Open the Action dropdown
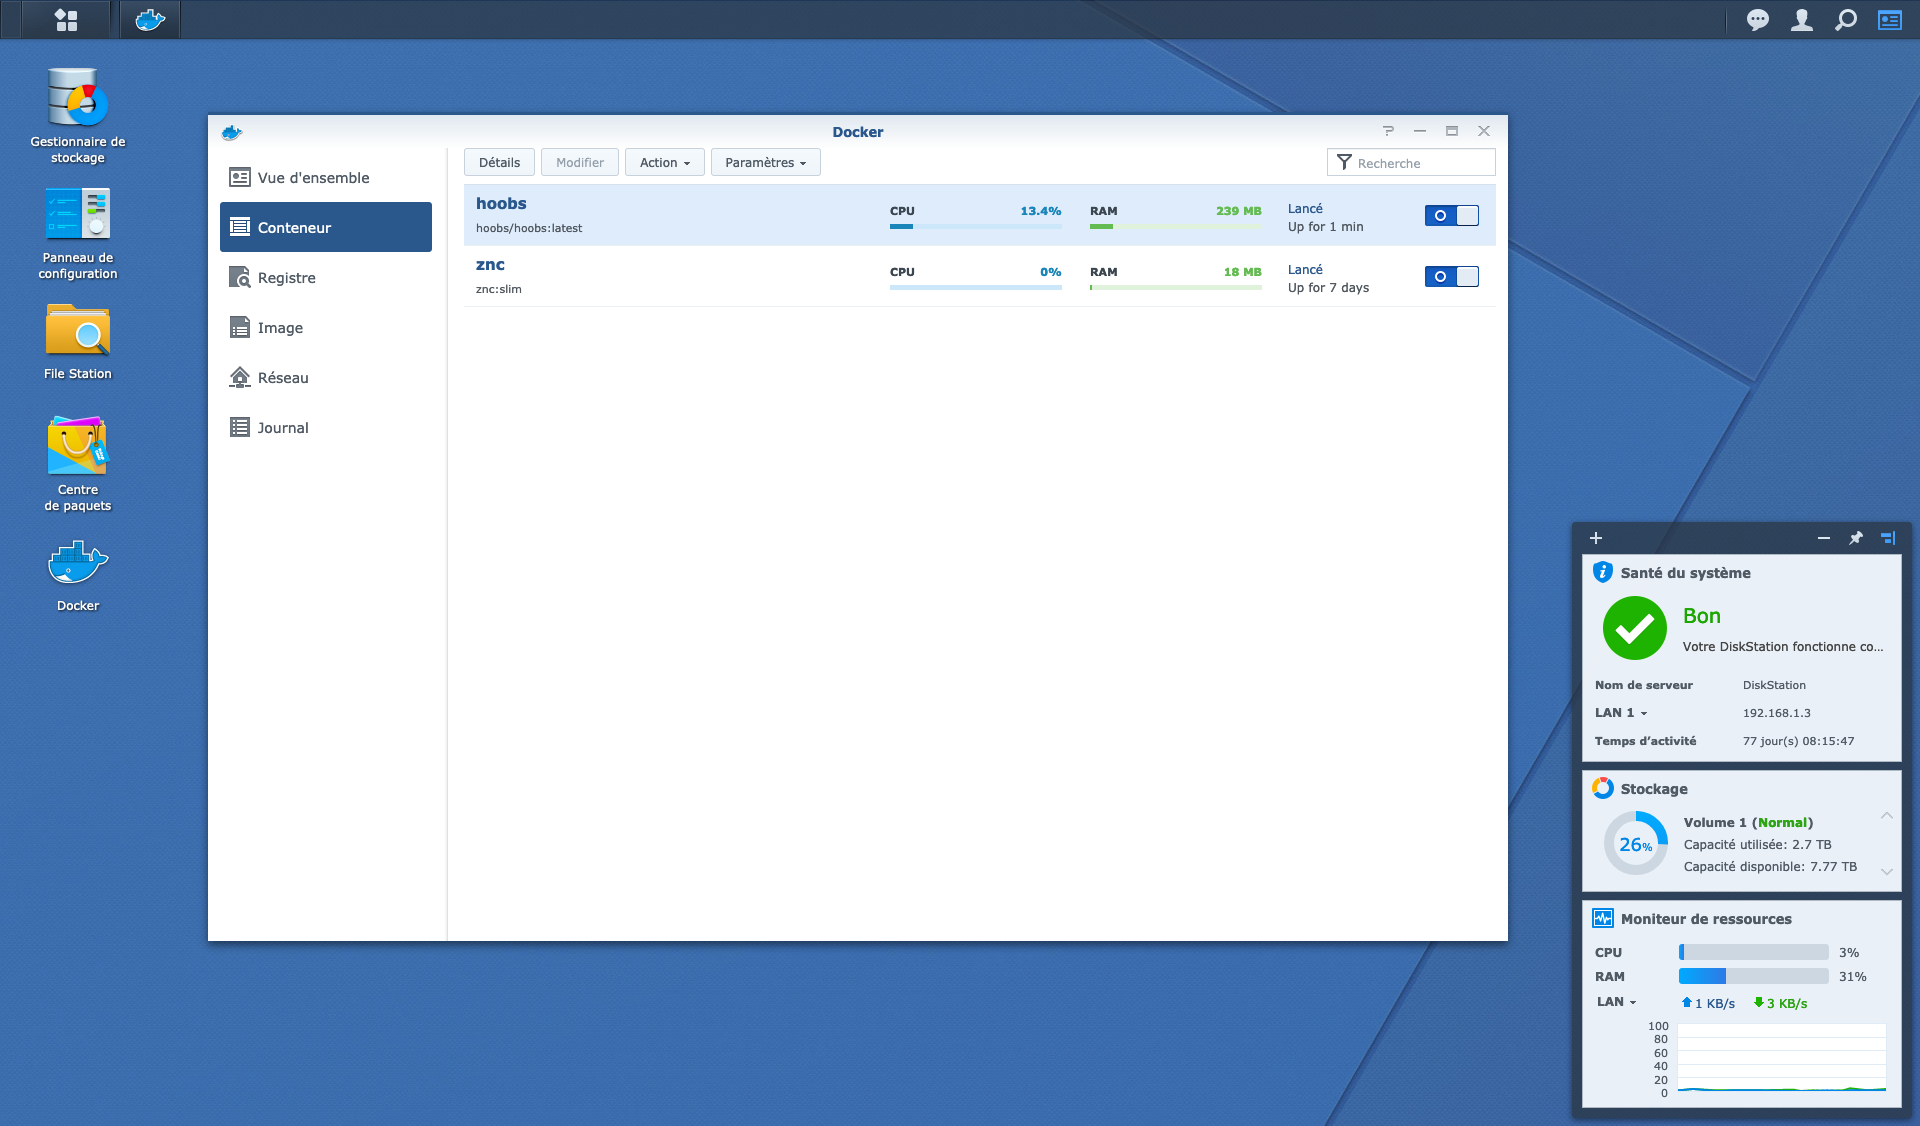Image resolution: width=1920 pixels, height=1126 pixels. tap(665, 162)
